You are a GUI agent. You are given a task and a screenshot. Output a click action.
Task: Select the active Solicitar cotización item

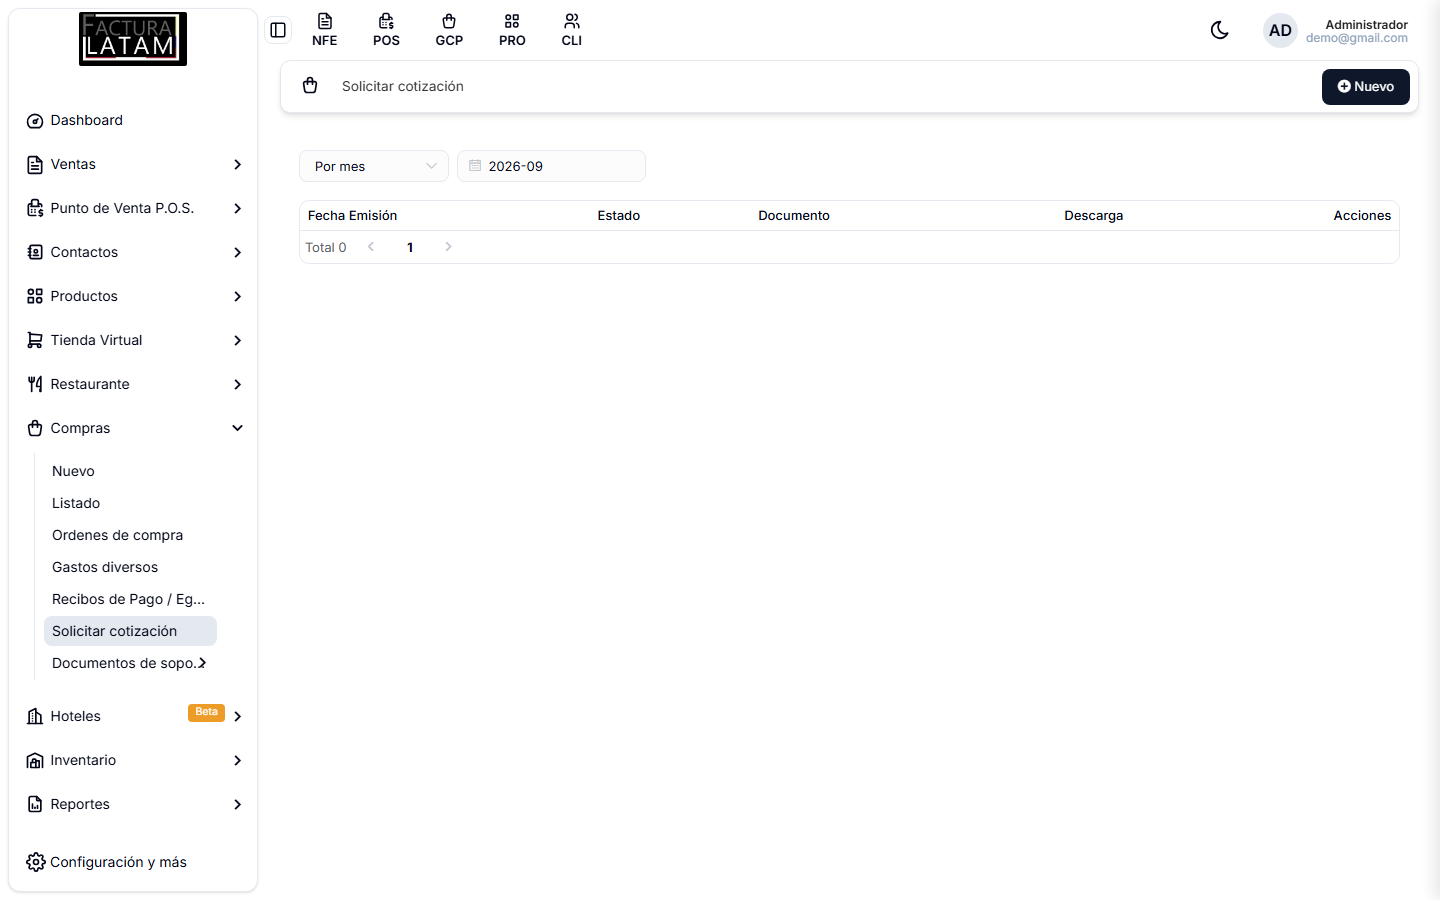pos(130,631)
